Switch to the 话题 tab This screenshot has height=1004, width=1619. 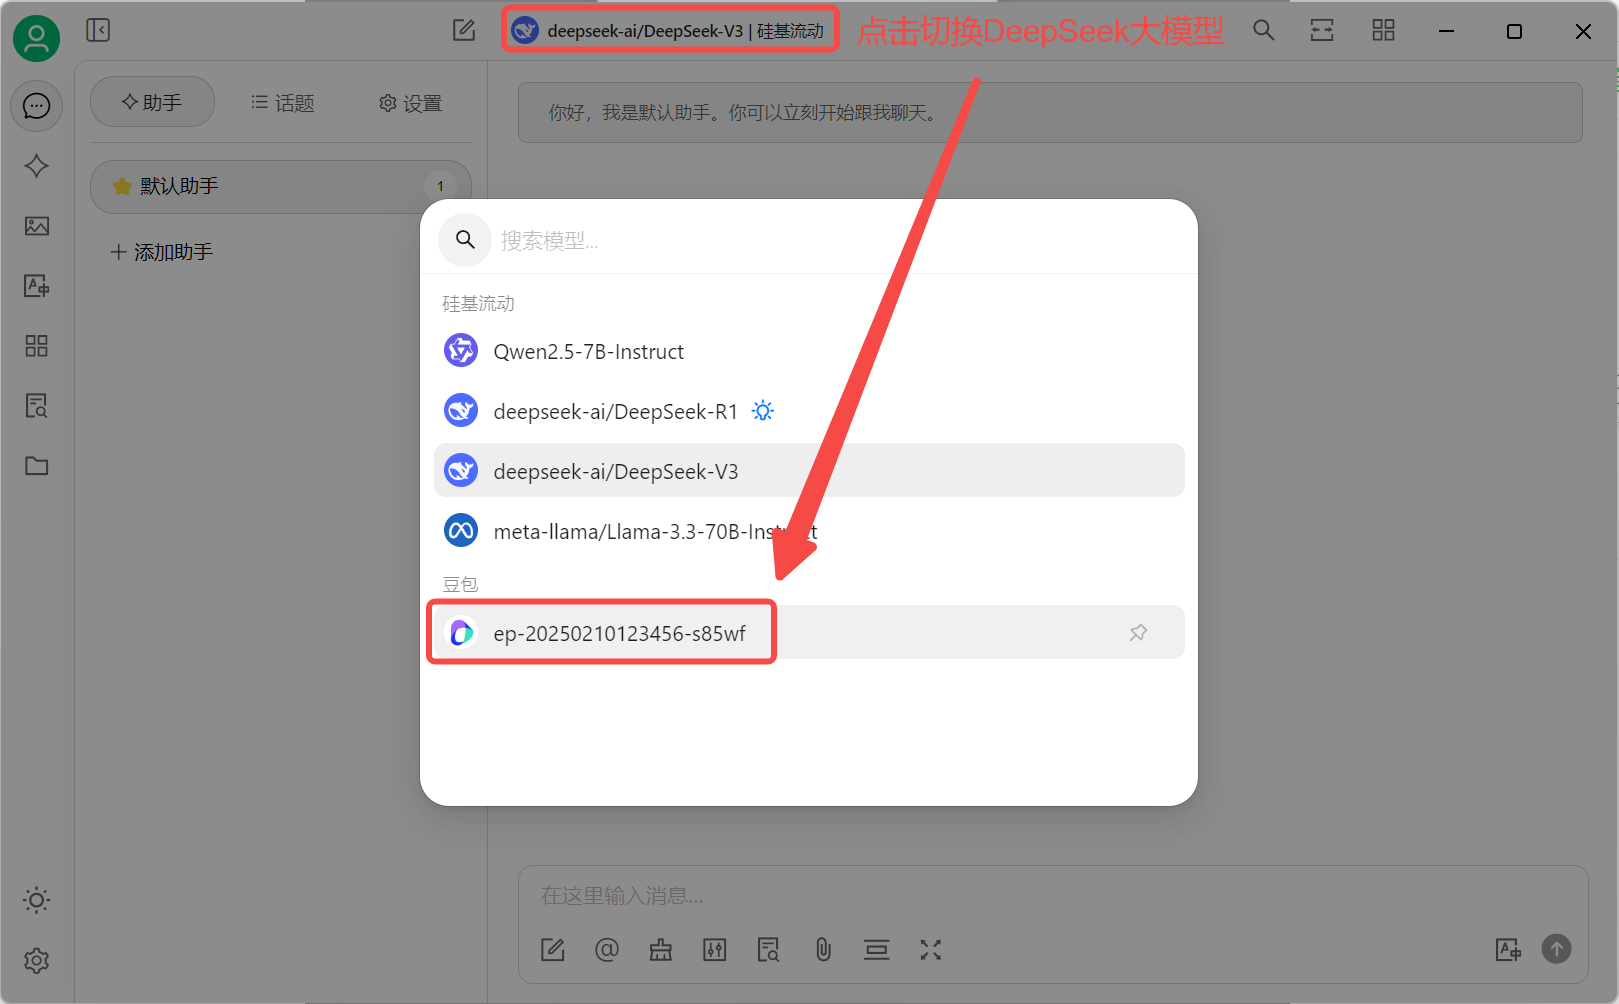(283, 103)
